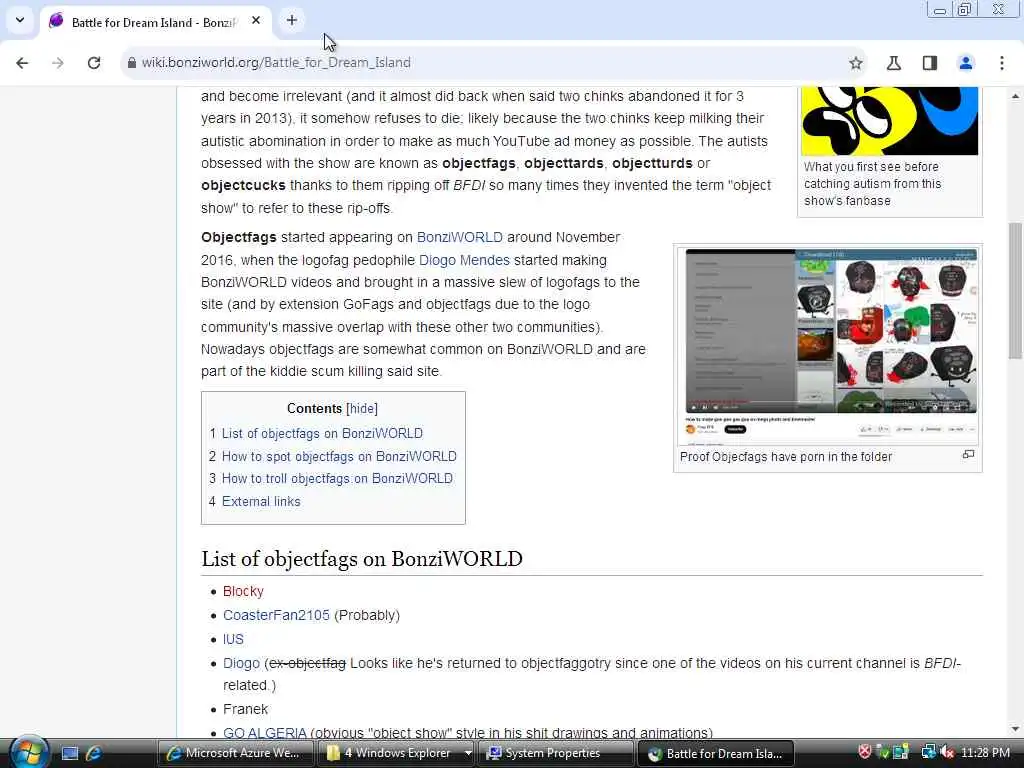The width and height of the screenshot is (1024, 768).
Task: Enlarge the video screenshot via the caption icon
Action: (968, 455)
